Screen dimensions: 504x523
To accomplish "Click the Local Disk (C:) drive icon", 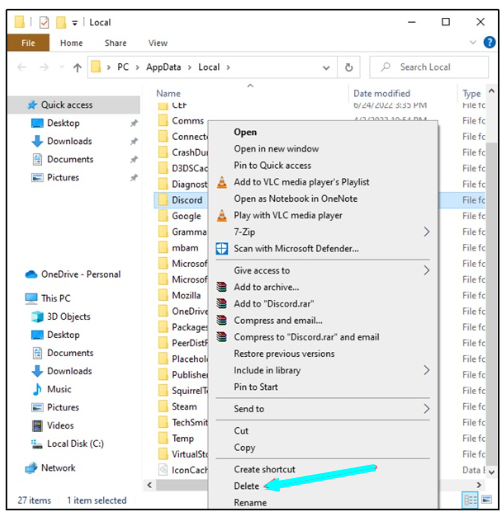I will [x=37, y=444].
